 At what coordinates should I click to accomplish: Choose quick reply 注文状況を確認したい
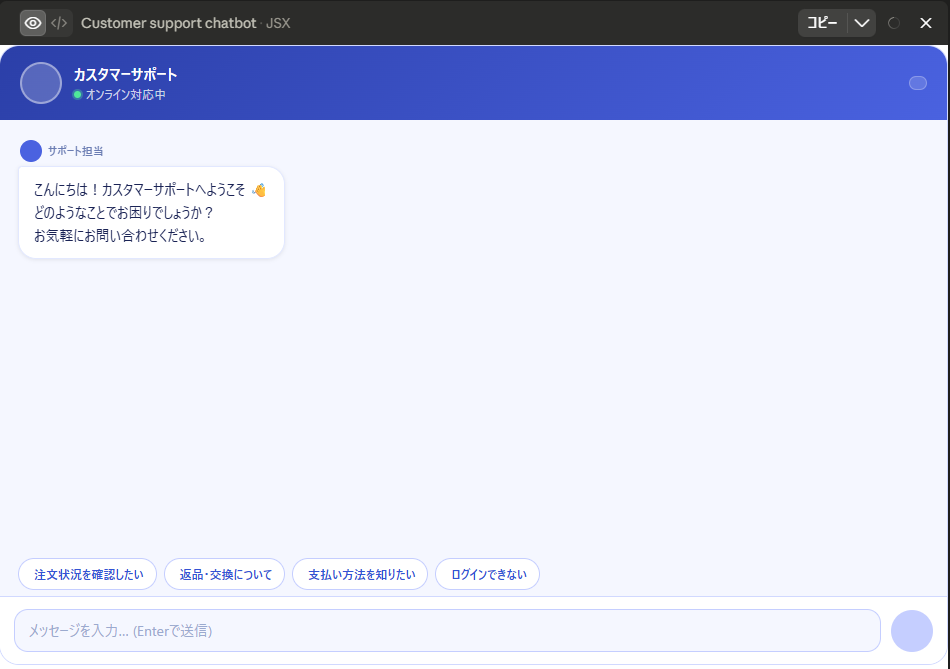(x=88, y=574)
